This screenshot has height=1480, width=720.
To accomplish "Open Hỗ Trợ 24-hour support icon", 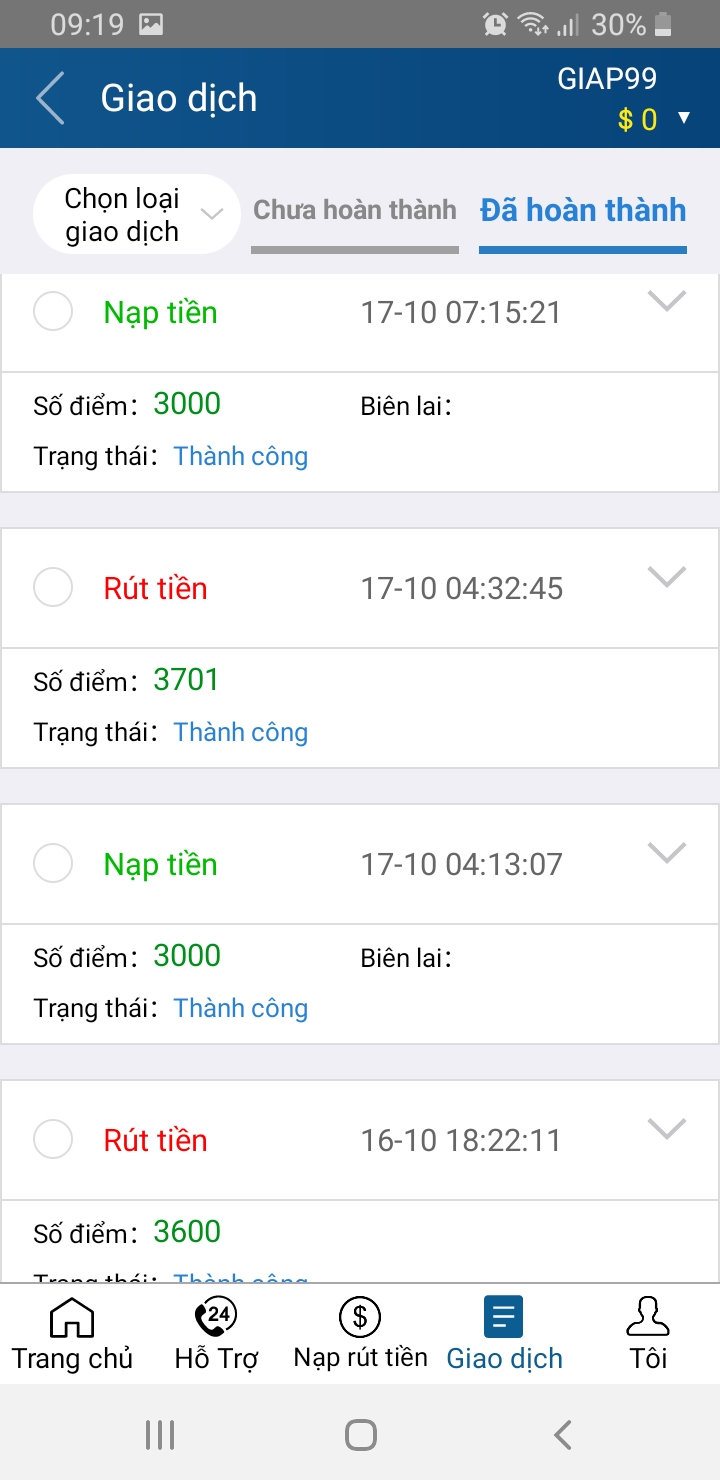I will coord(216,1317).
